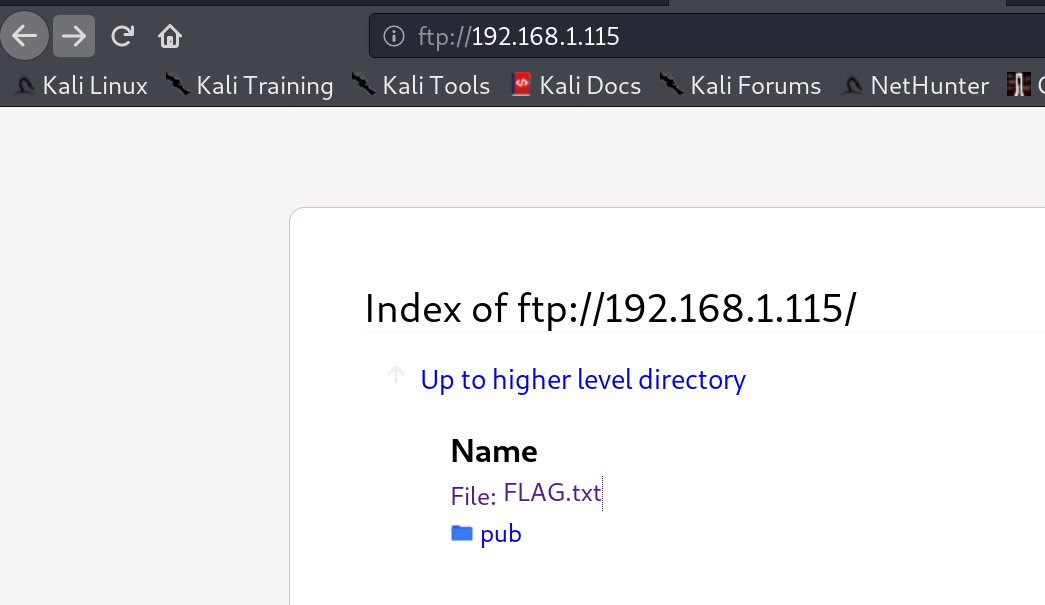Screen dimensions: 1045x605
Task: Open the Kali Training bookmark
Action: [250, 86]
